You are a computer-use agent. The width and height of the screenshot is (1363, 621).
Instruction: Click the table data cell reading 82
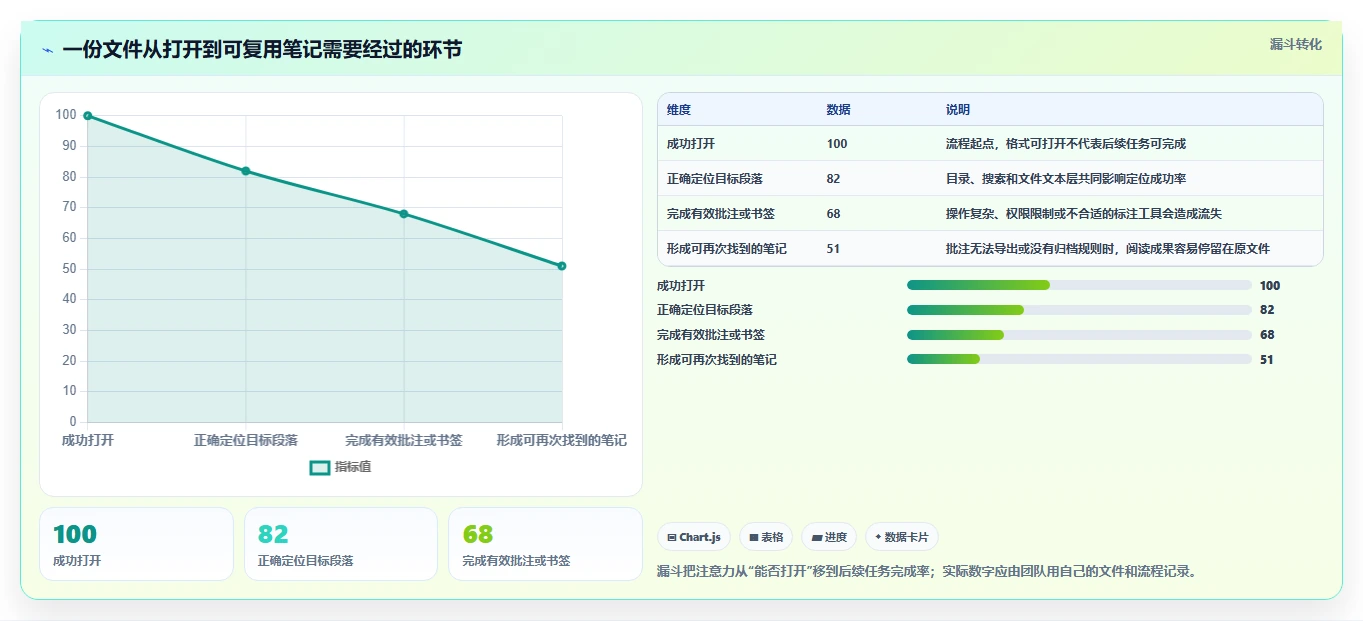[834, 179]
